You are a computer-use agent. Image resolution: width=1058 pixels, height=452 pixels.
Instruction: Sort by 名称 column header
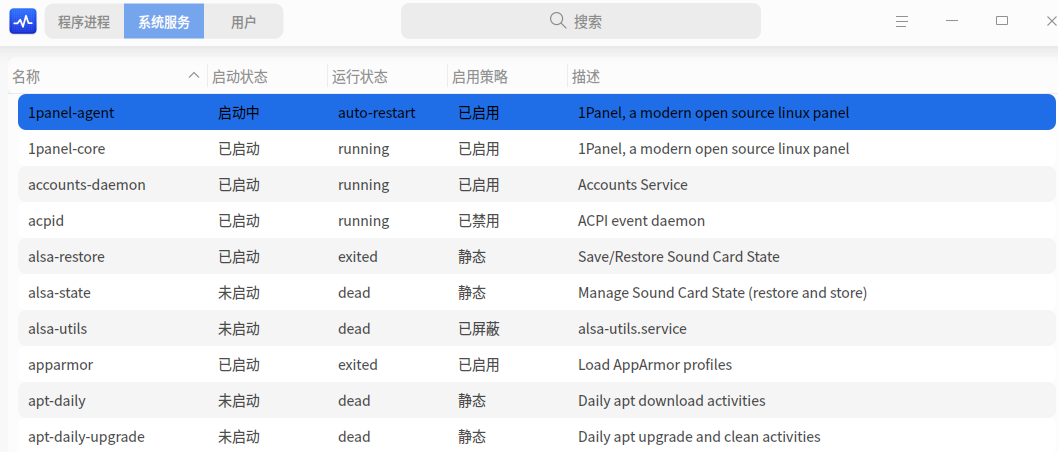107,76
